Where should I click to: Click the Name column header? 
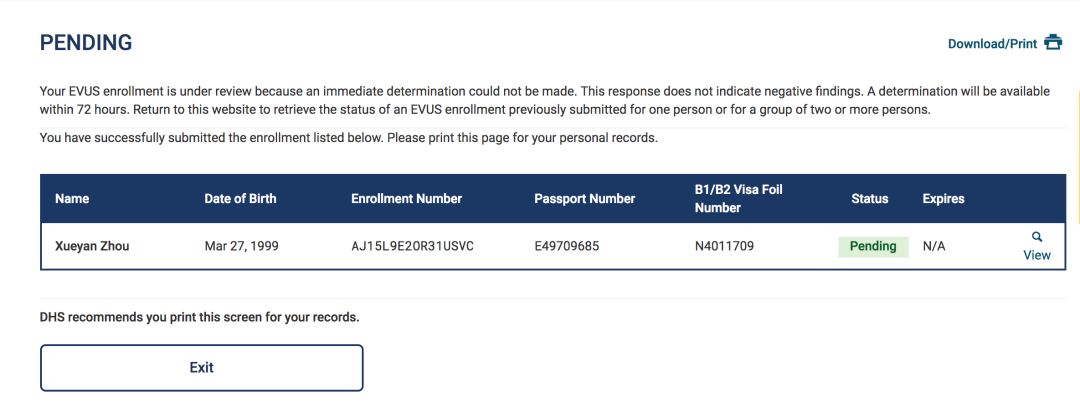[72, 198]
